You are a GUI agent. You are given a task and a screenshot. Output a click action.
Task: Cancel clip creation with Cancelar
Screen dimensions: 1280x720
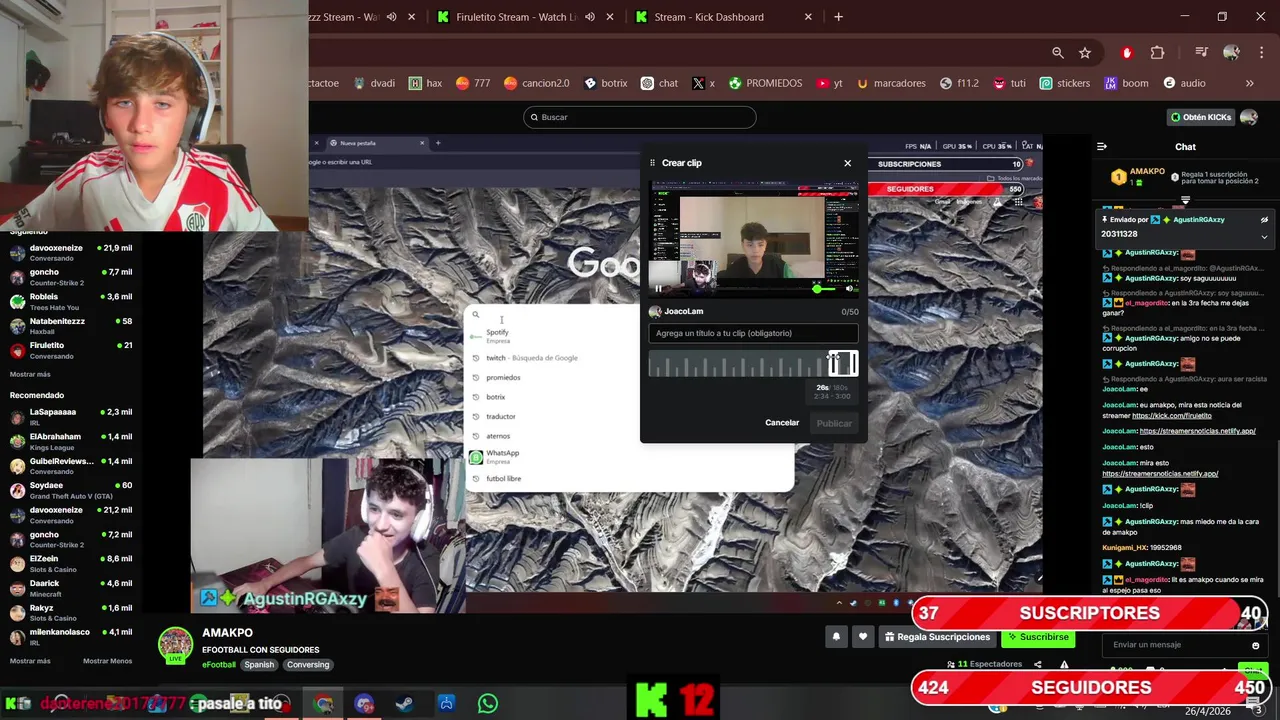click(x=782, y=423)
